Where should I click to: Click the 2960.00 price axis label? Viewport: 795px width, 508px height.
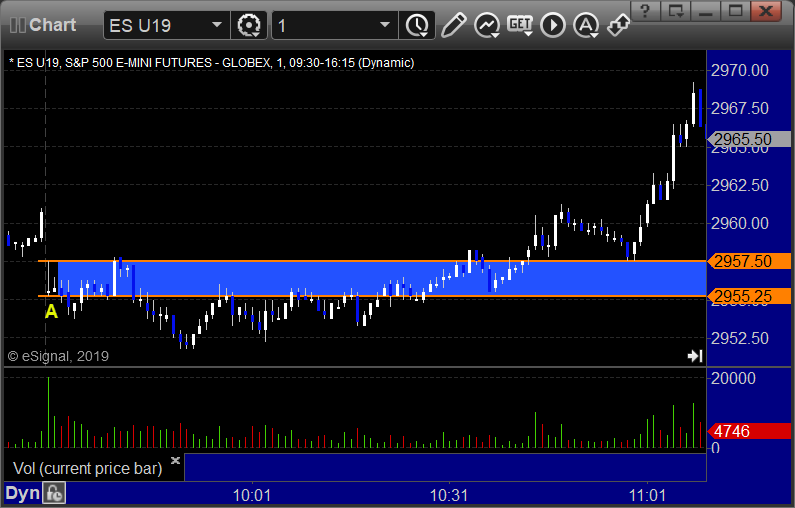[740, 223]
